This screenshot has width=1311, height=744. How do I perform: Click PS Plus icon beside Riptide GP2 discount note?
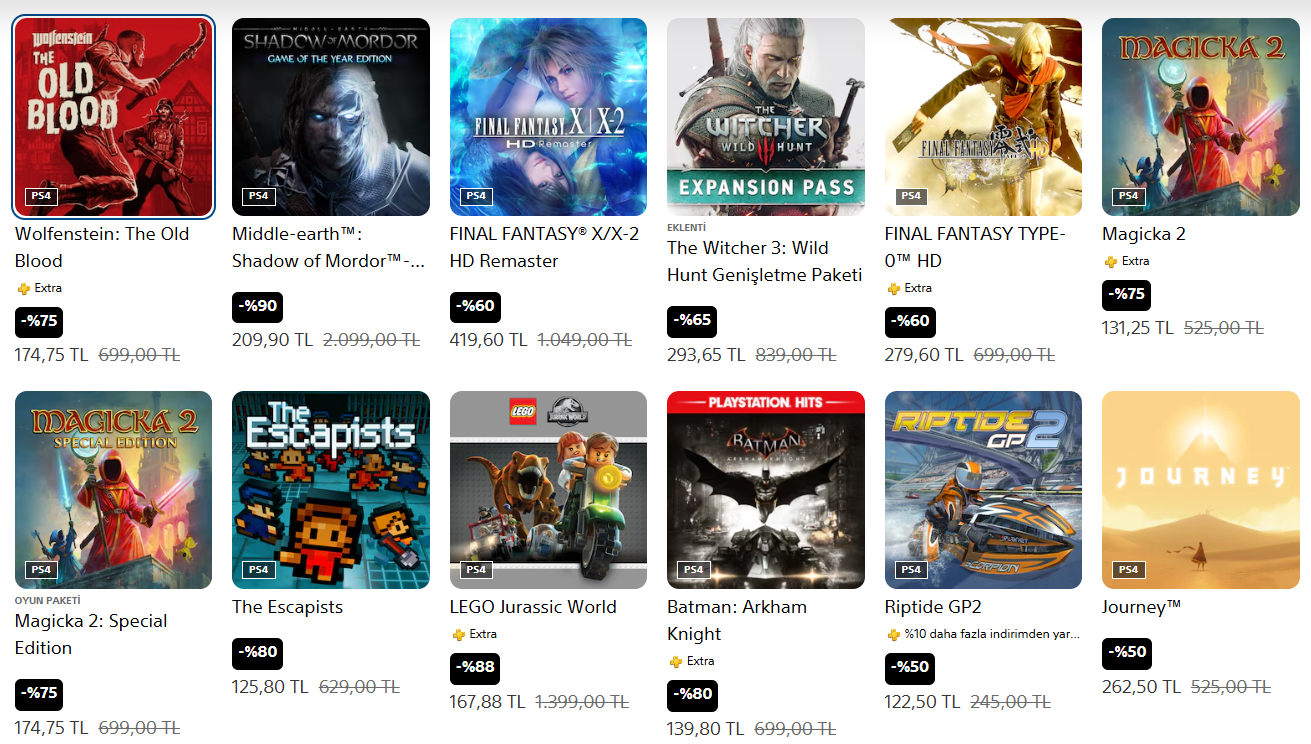click(893, 634)
